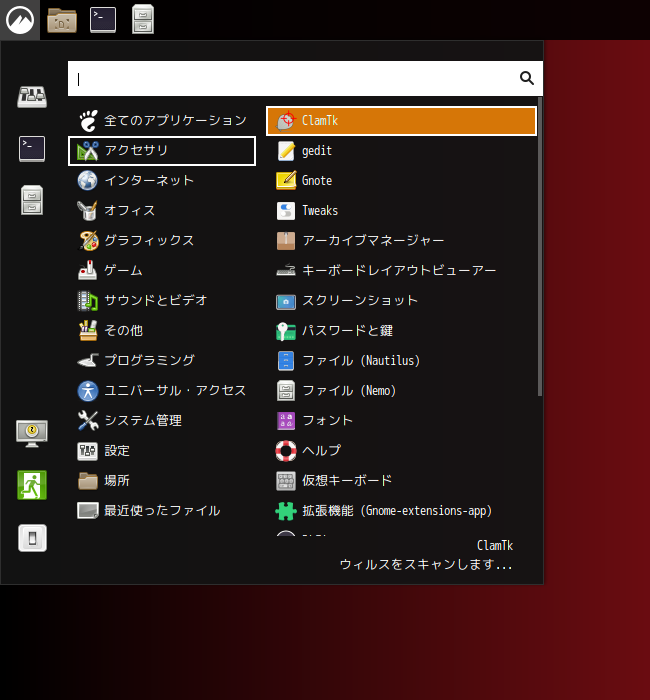Open 最近使ったファイル category
The height and width of the screenshot is (700, 650).
point(162,511)
